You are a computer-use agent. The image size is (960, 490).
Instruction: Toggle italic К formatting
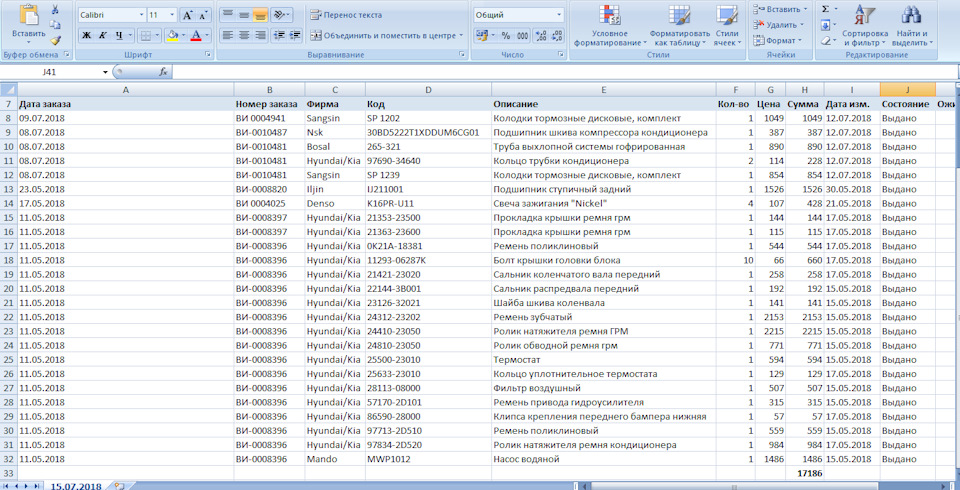click(x=103, y=35)
